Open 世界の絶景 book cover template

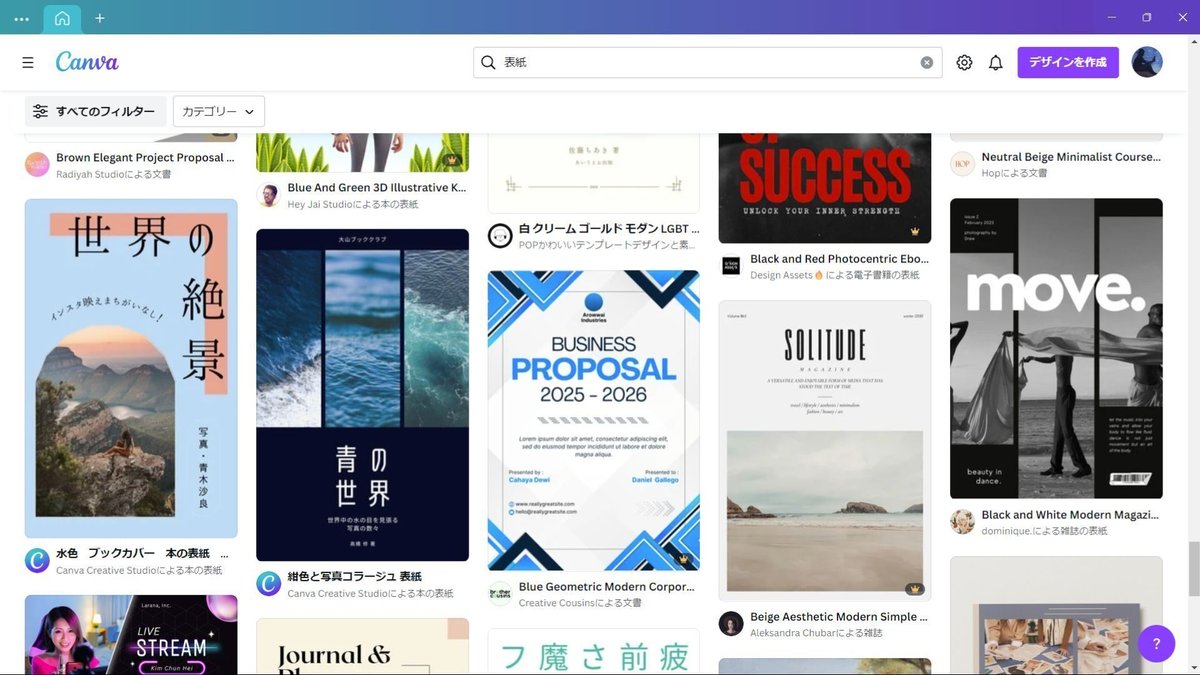click(x=131, y=368)
